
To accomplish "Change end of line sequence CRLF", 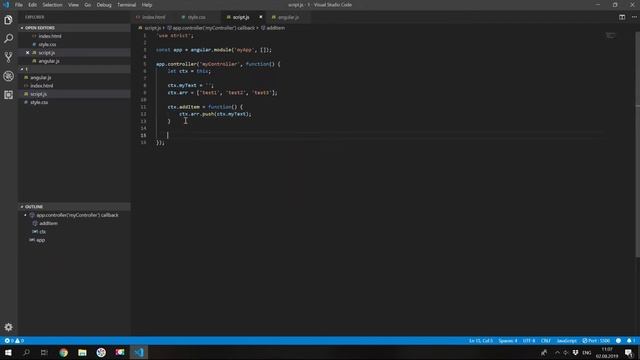I will click(546, 340).
